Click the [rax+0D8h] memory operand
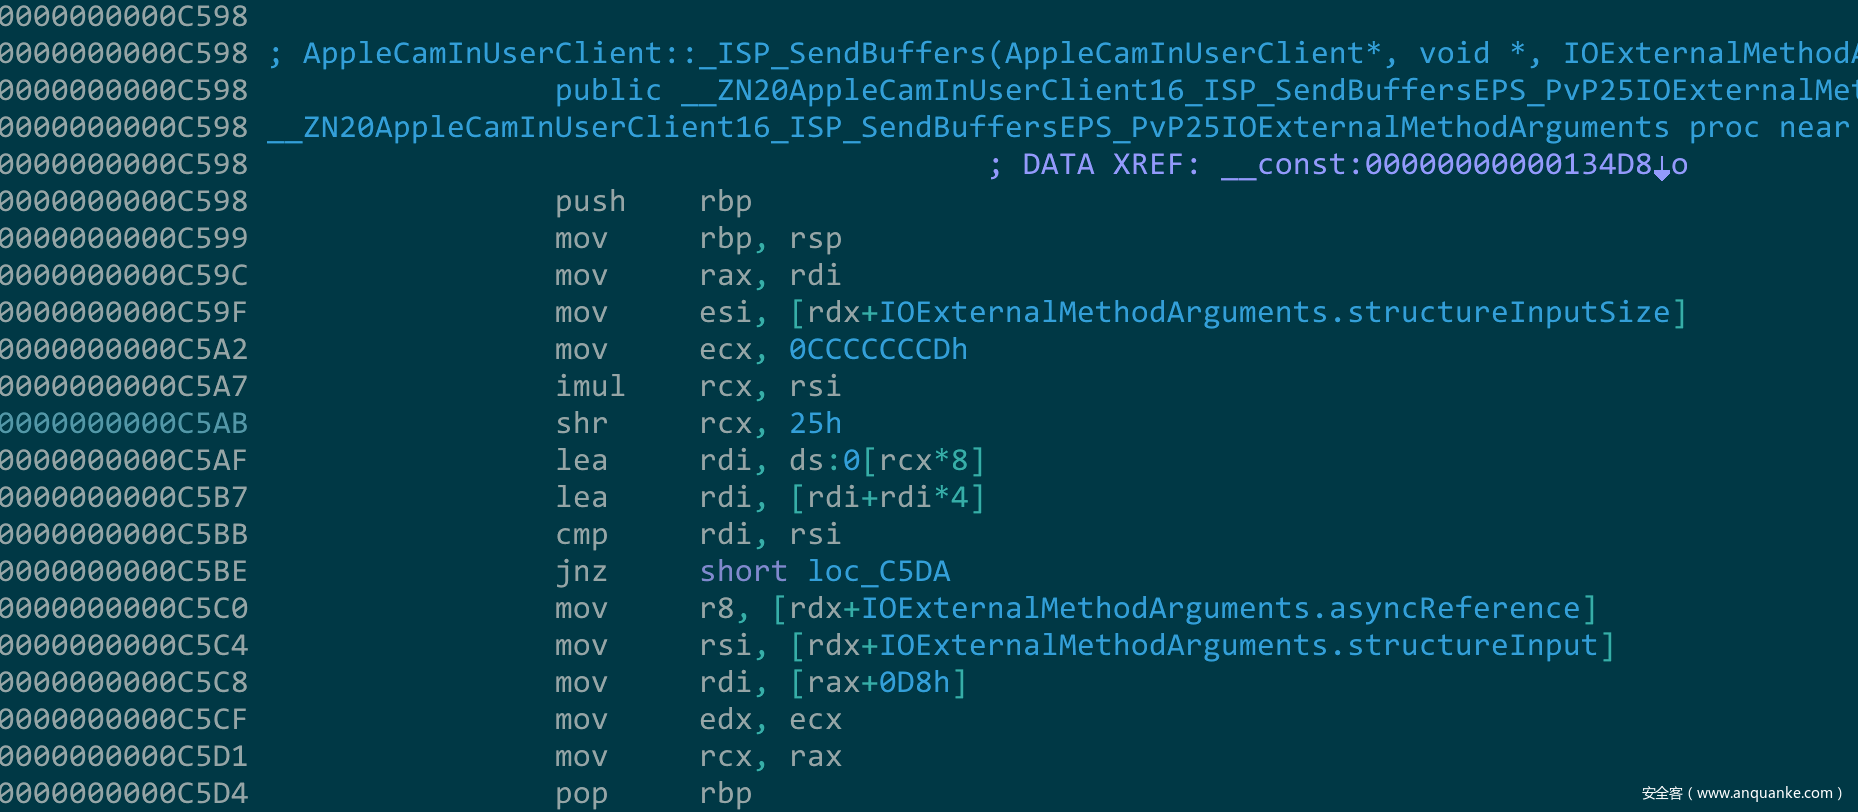 [x=878, y=683]
